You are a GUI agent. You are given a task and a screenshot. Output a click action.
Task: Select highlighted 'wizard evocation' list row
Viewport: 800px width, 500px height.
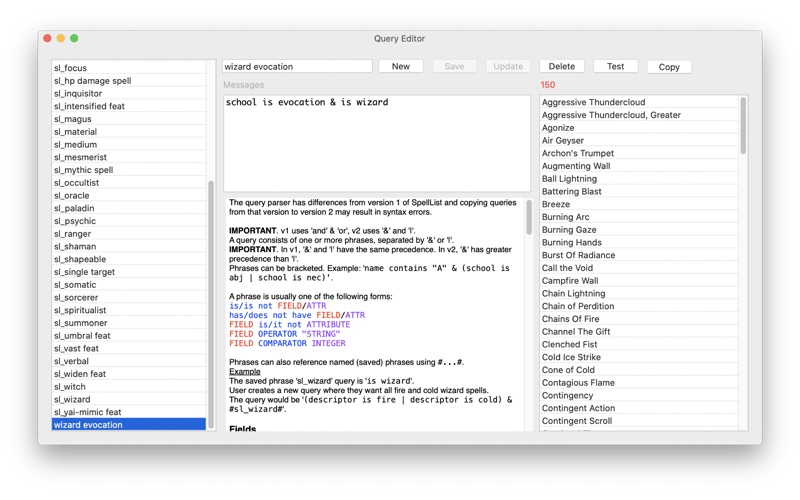tap(129, 424)
